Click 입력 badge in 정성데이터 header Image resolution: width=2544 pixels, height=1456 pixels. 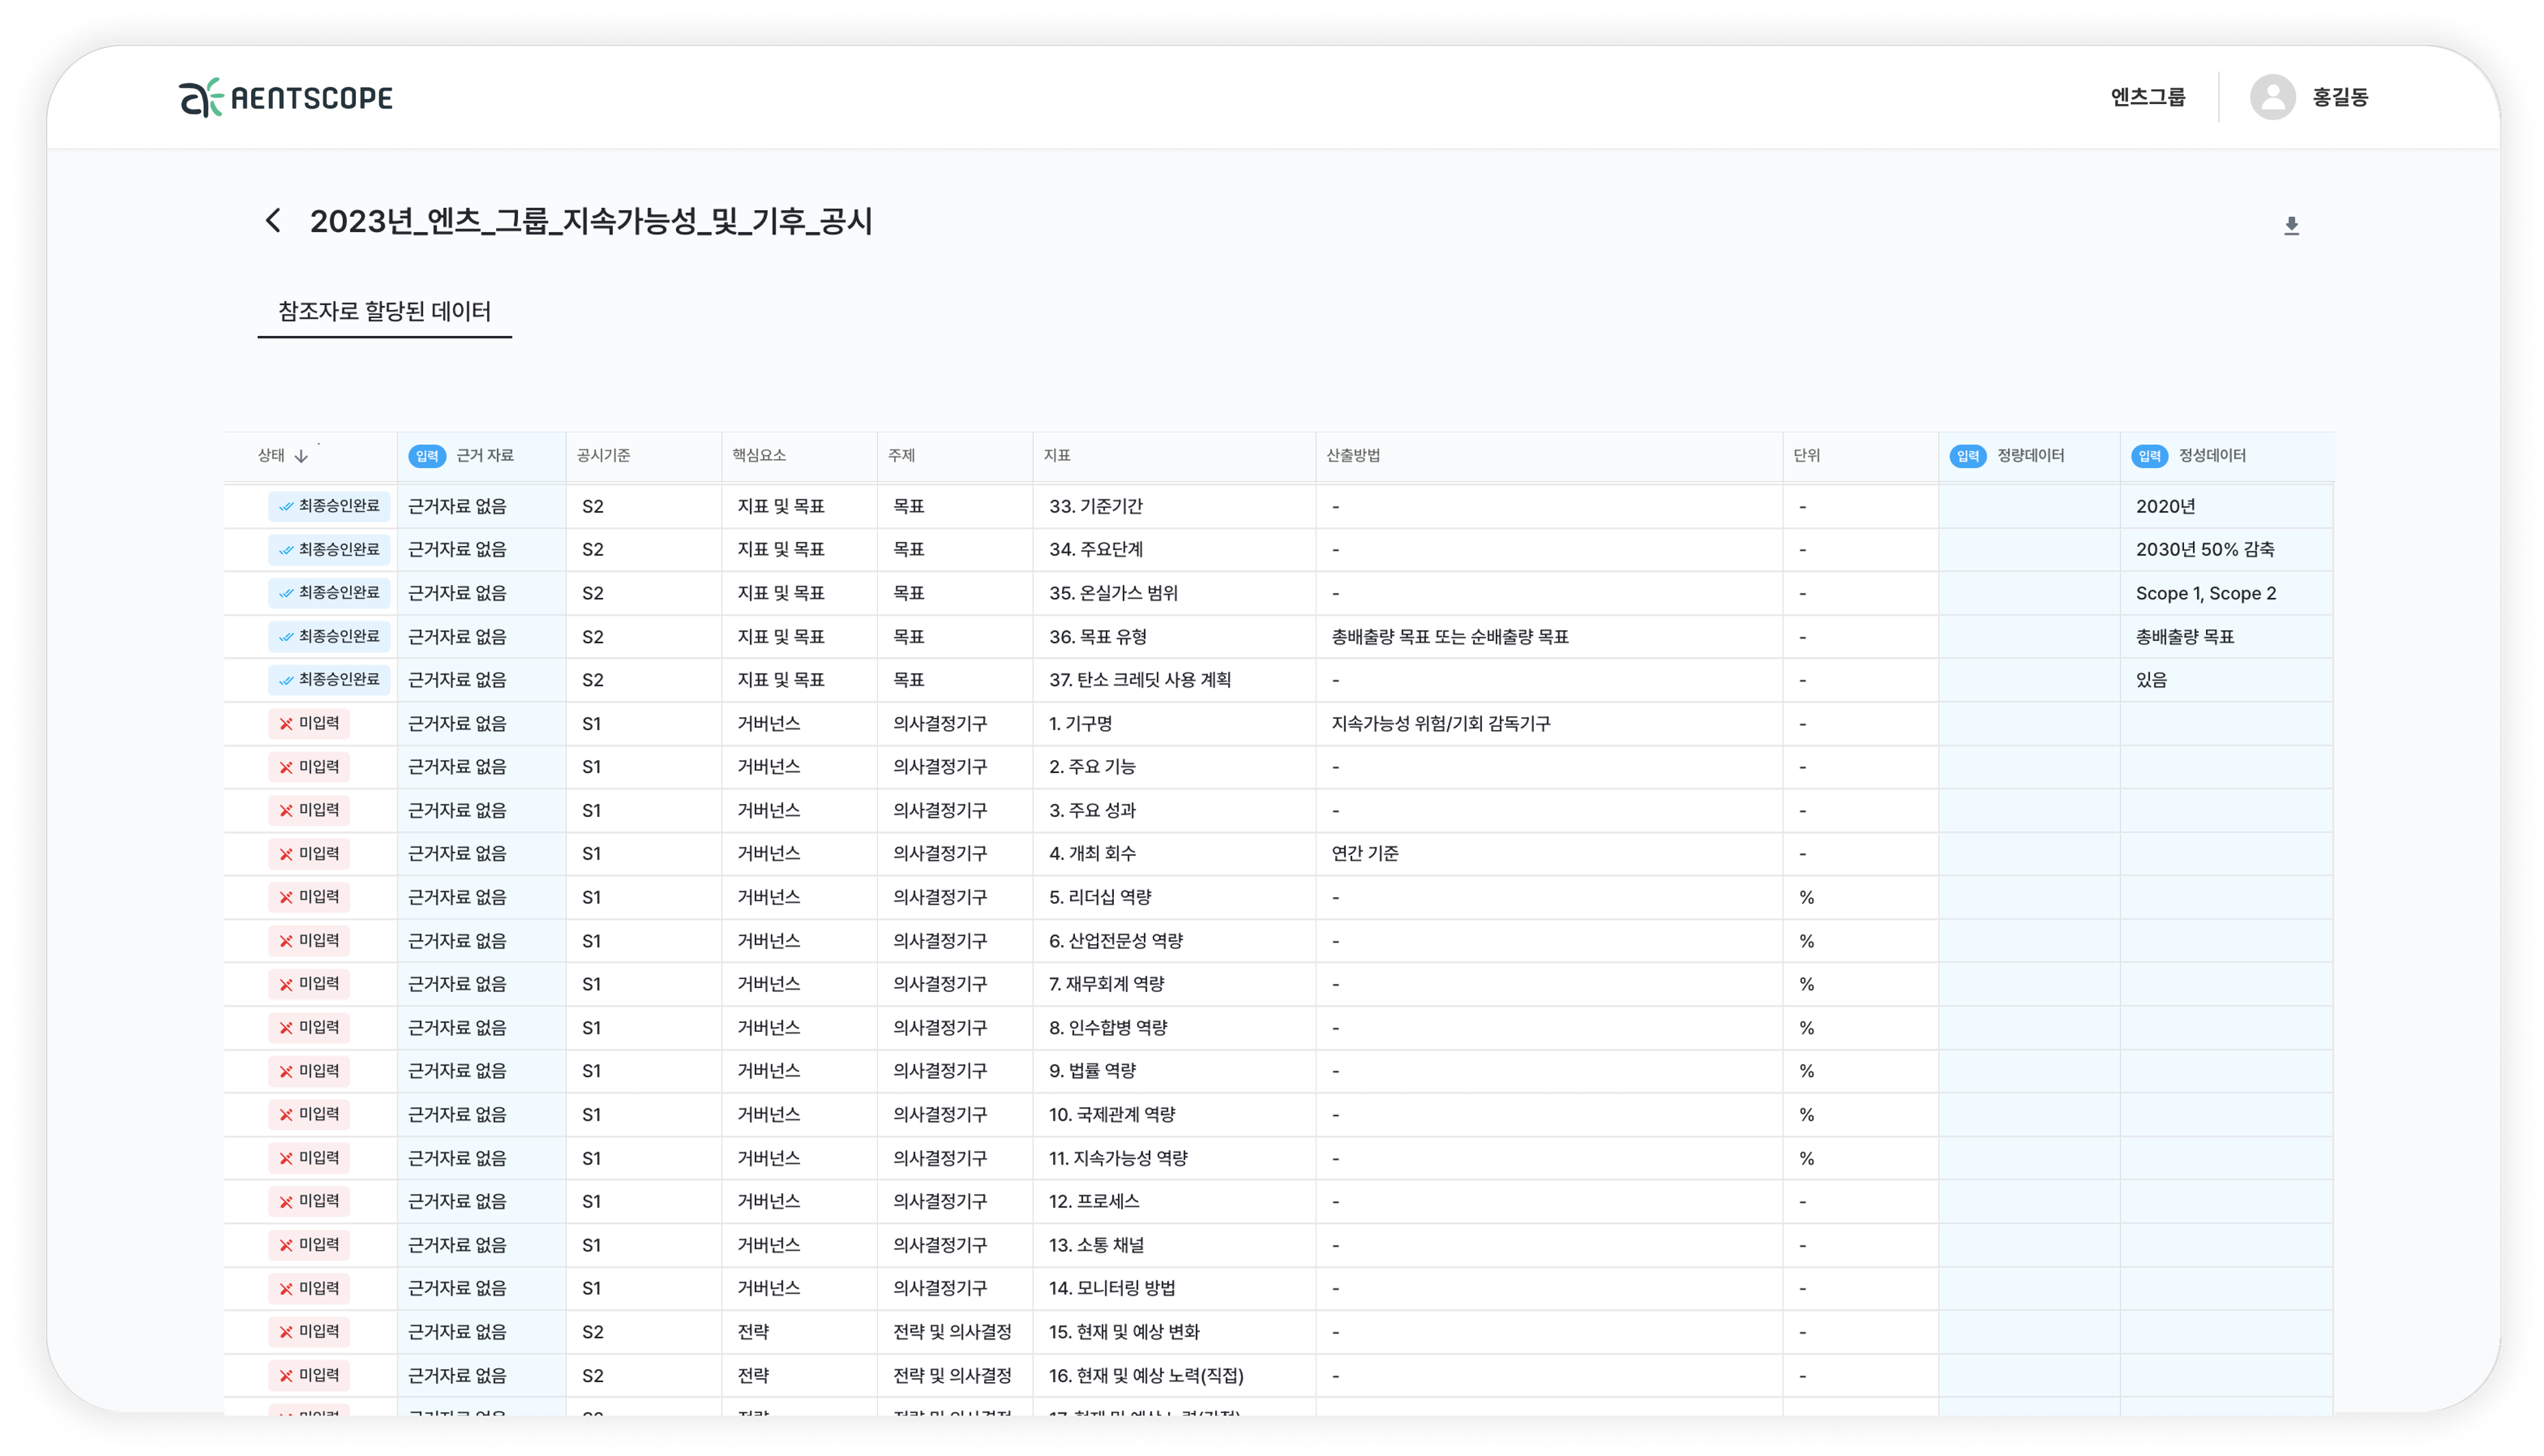[x=2149, y=456]
